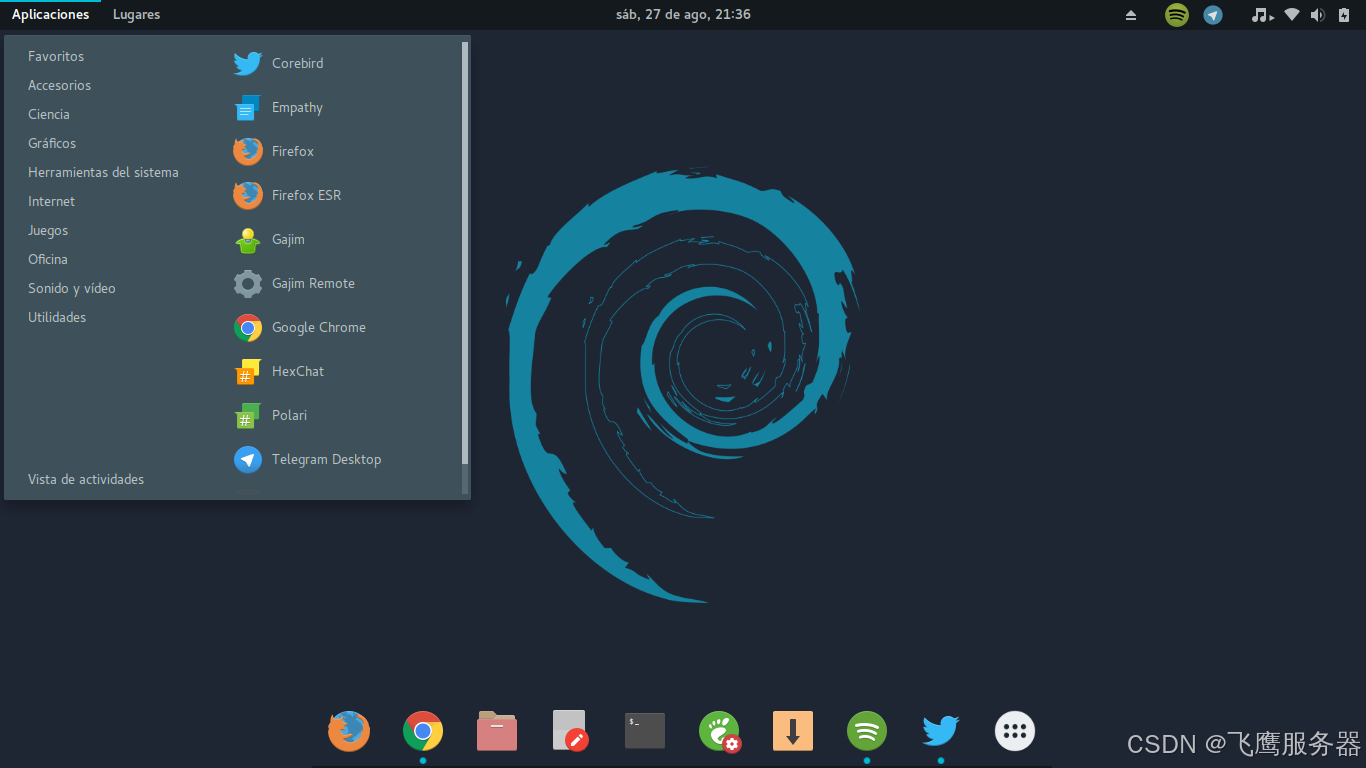
Task: Open the download manager dock icon
Action: pyautogui.click(x=793, y=731)
